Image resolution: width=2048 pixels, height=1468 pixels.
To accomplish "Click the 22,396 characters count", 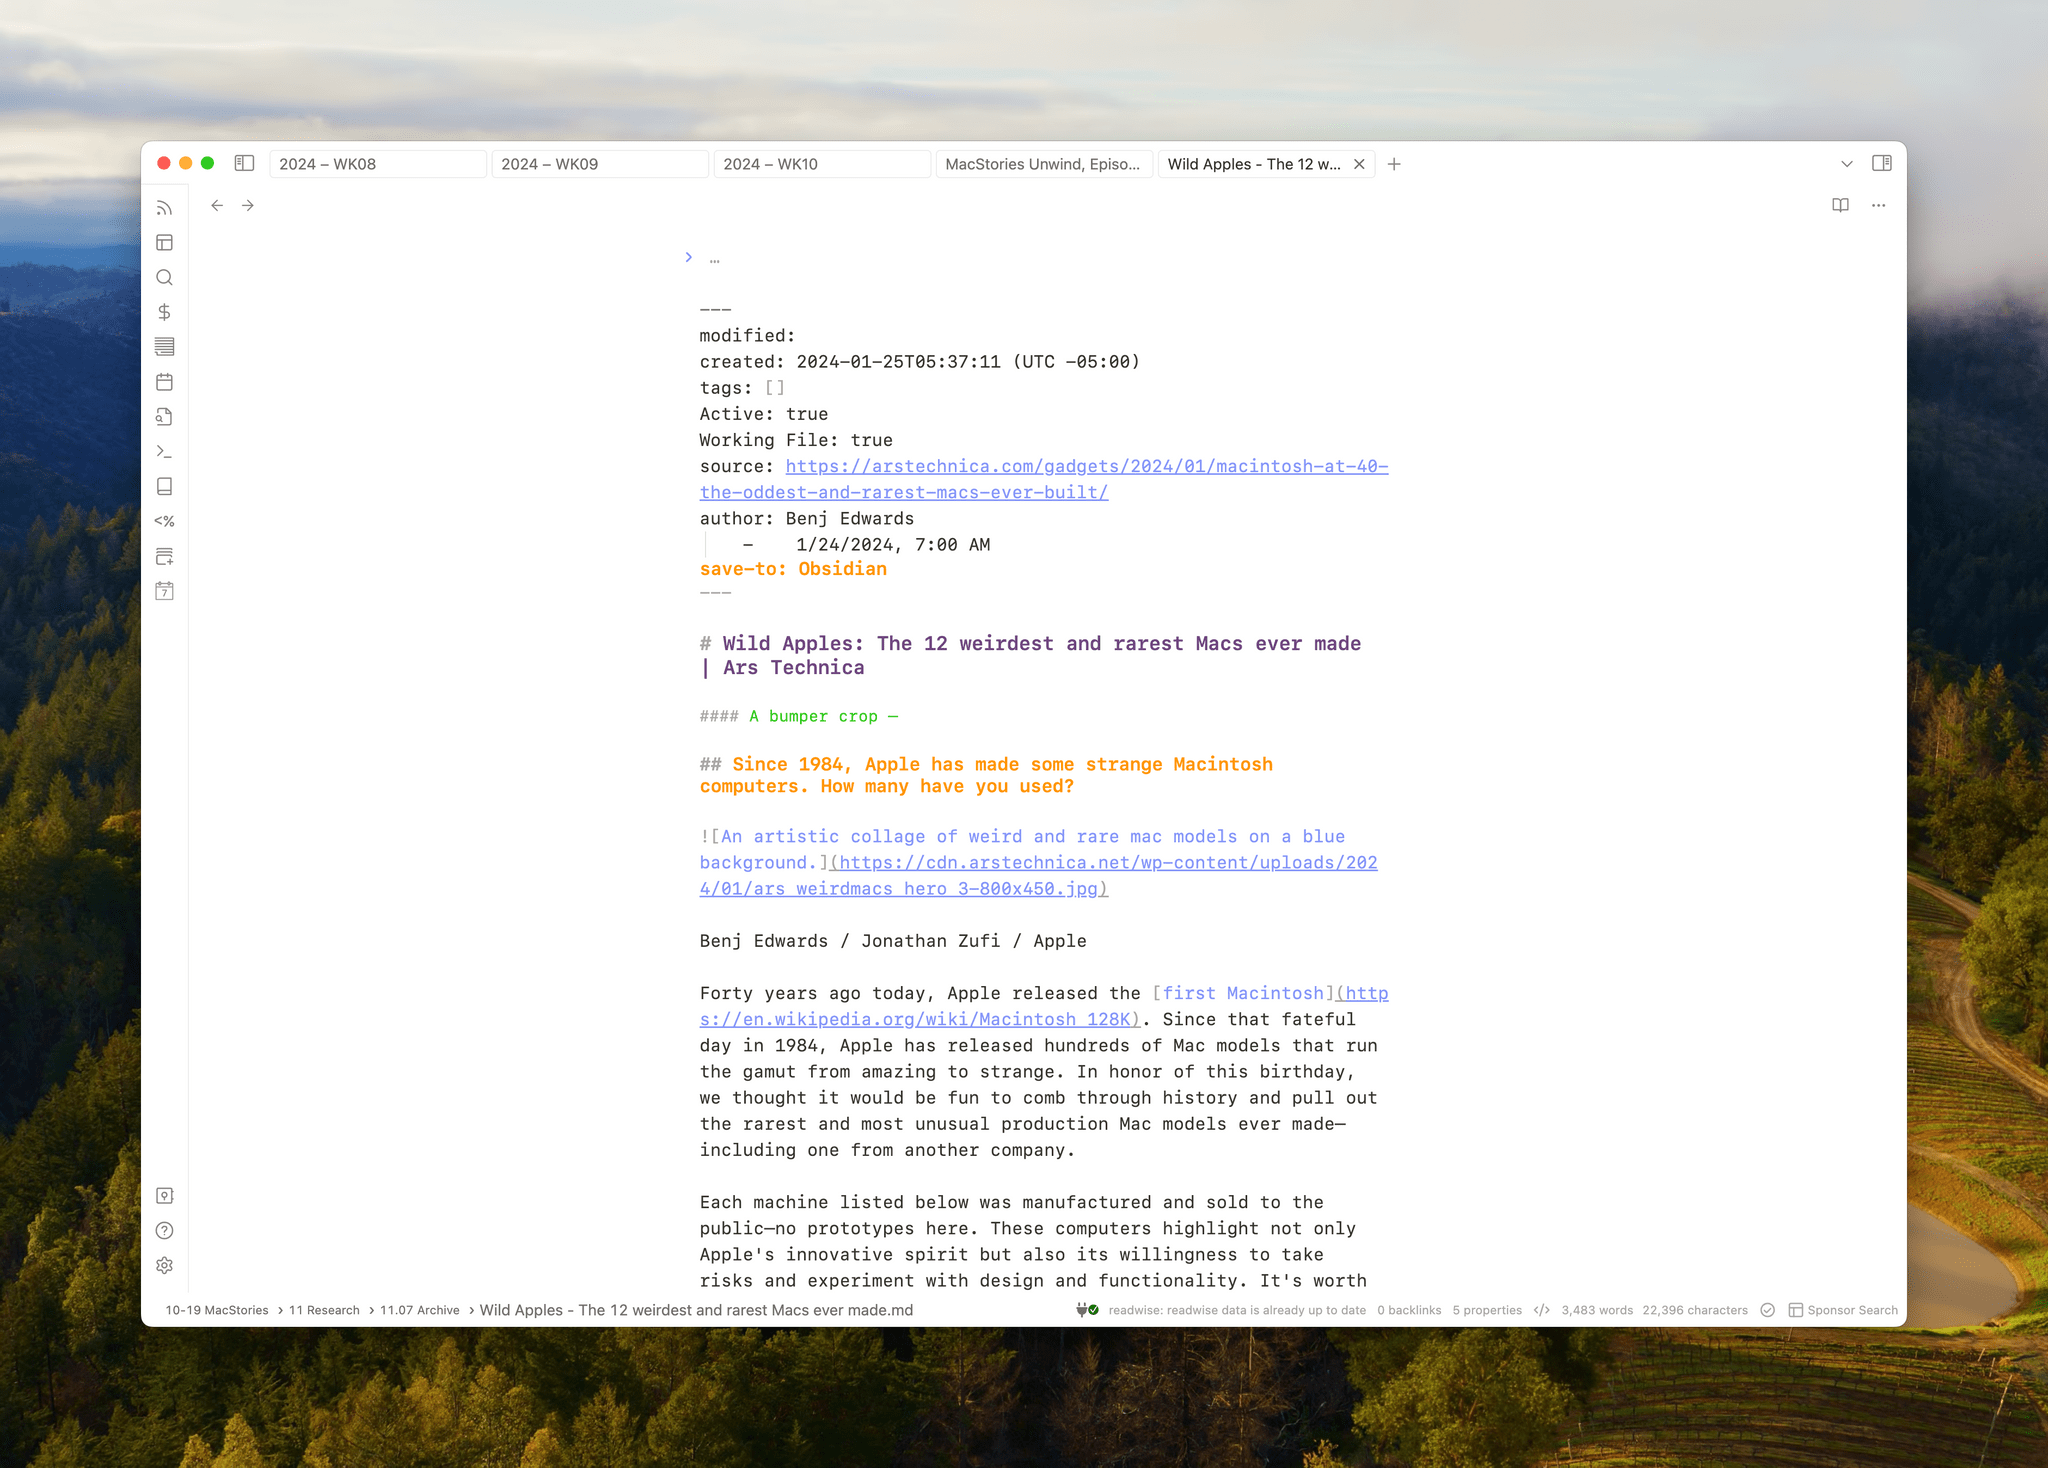I will (x=1695, y=1310).
